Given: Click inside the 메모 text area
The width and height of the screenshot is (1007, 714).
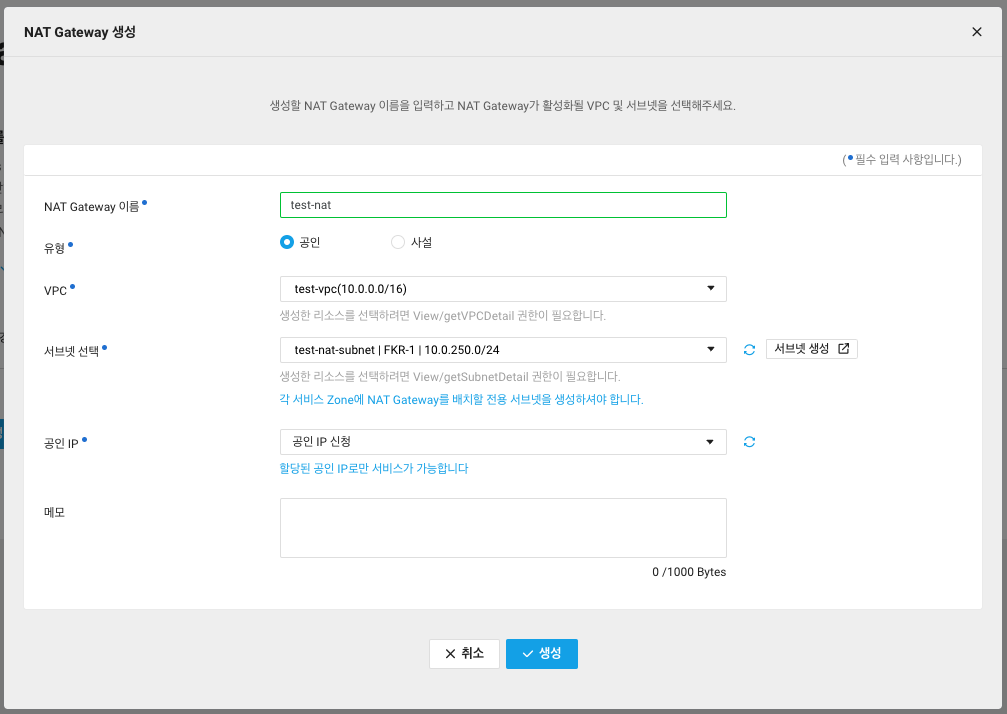Looking at the screenshot, I should [503, 528].
